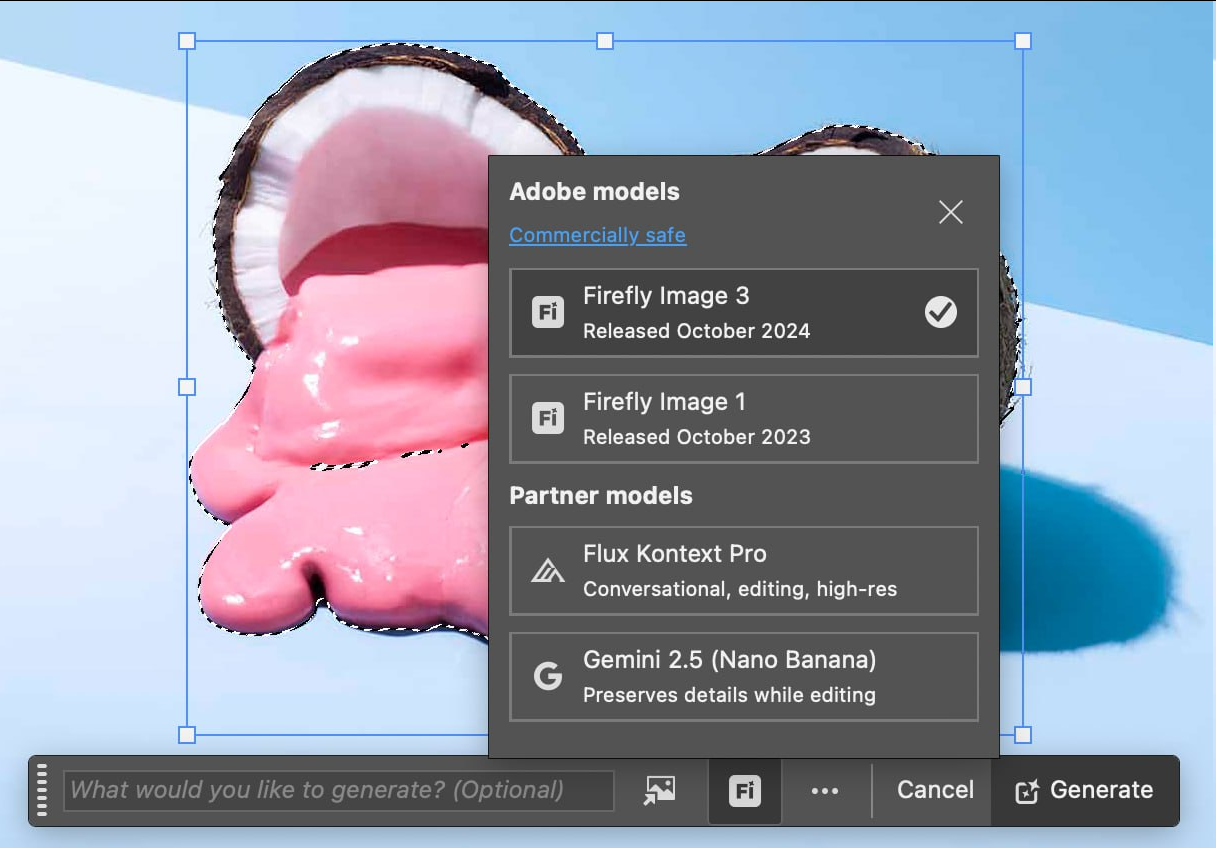The height and width of the screenshot is (848, 1216).
Task: Select the Firefly Image 3 model
Action: (744, 313)
